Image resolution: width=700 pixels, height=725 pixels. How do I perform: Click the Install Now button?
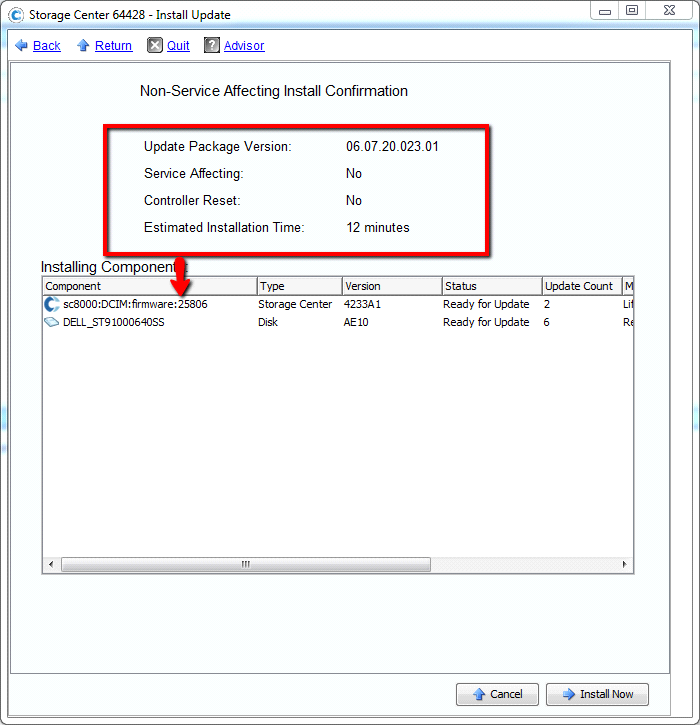click(x=597, y=694)
